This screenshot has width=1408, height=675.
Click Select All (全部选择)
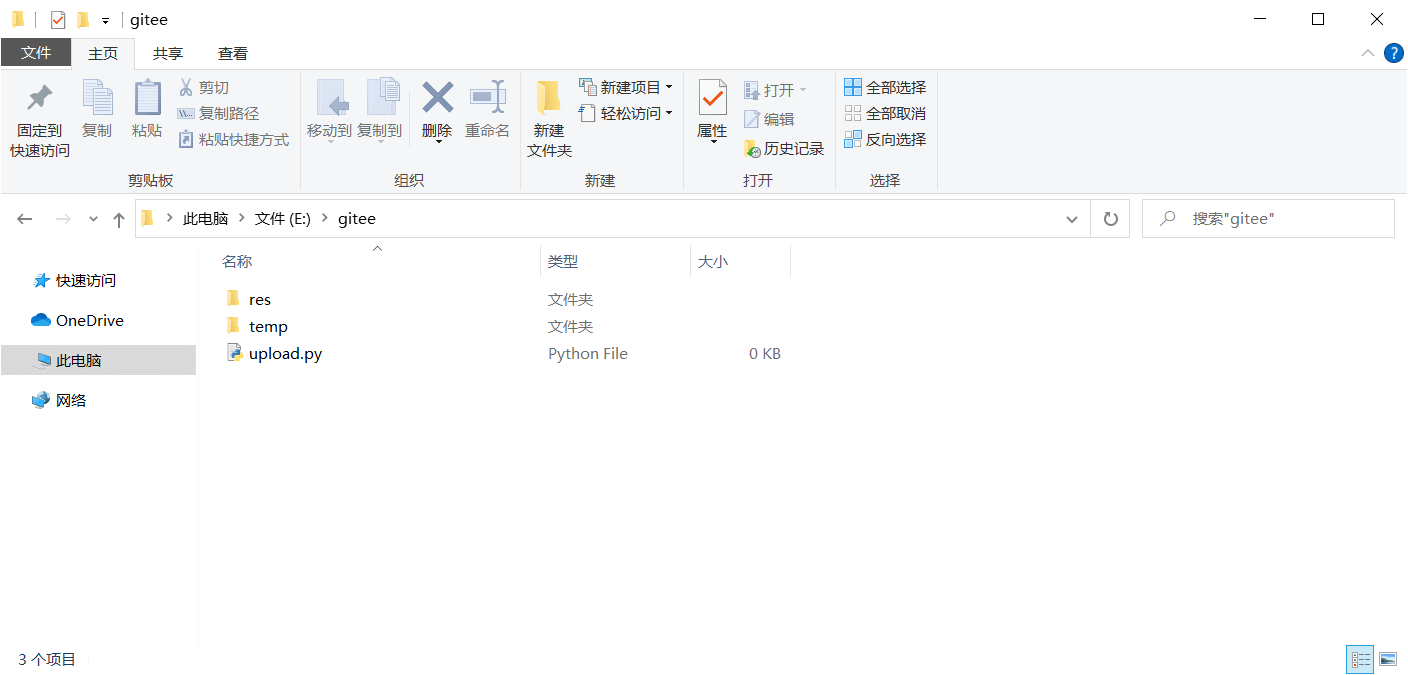pyautogui.click(x=885, y=88)
